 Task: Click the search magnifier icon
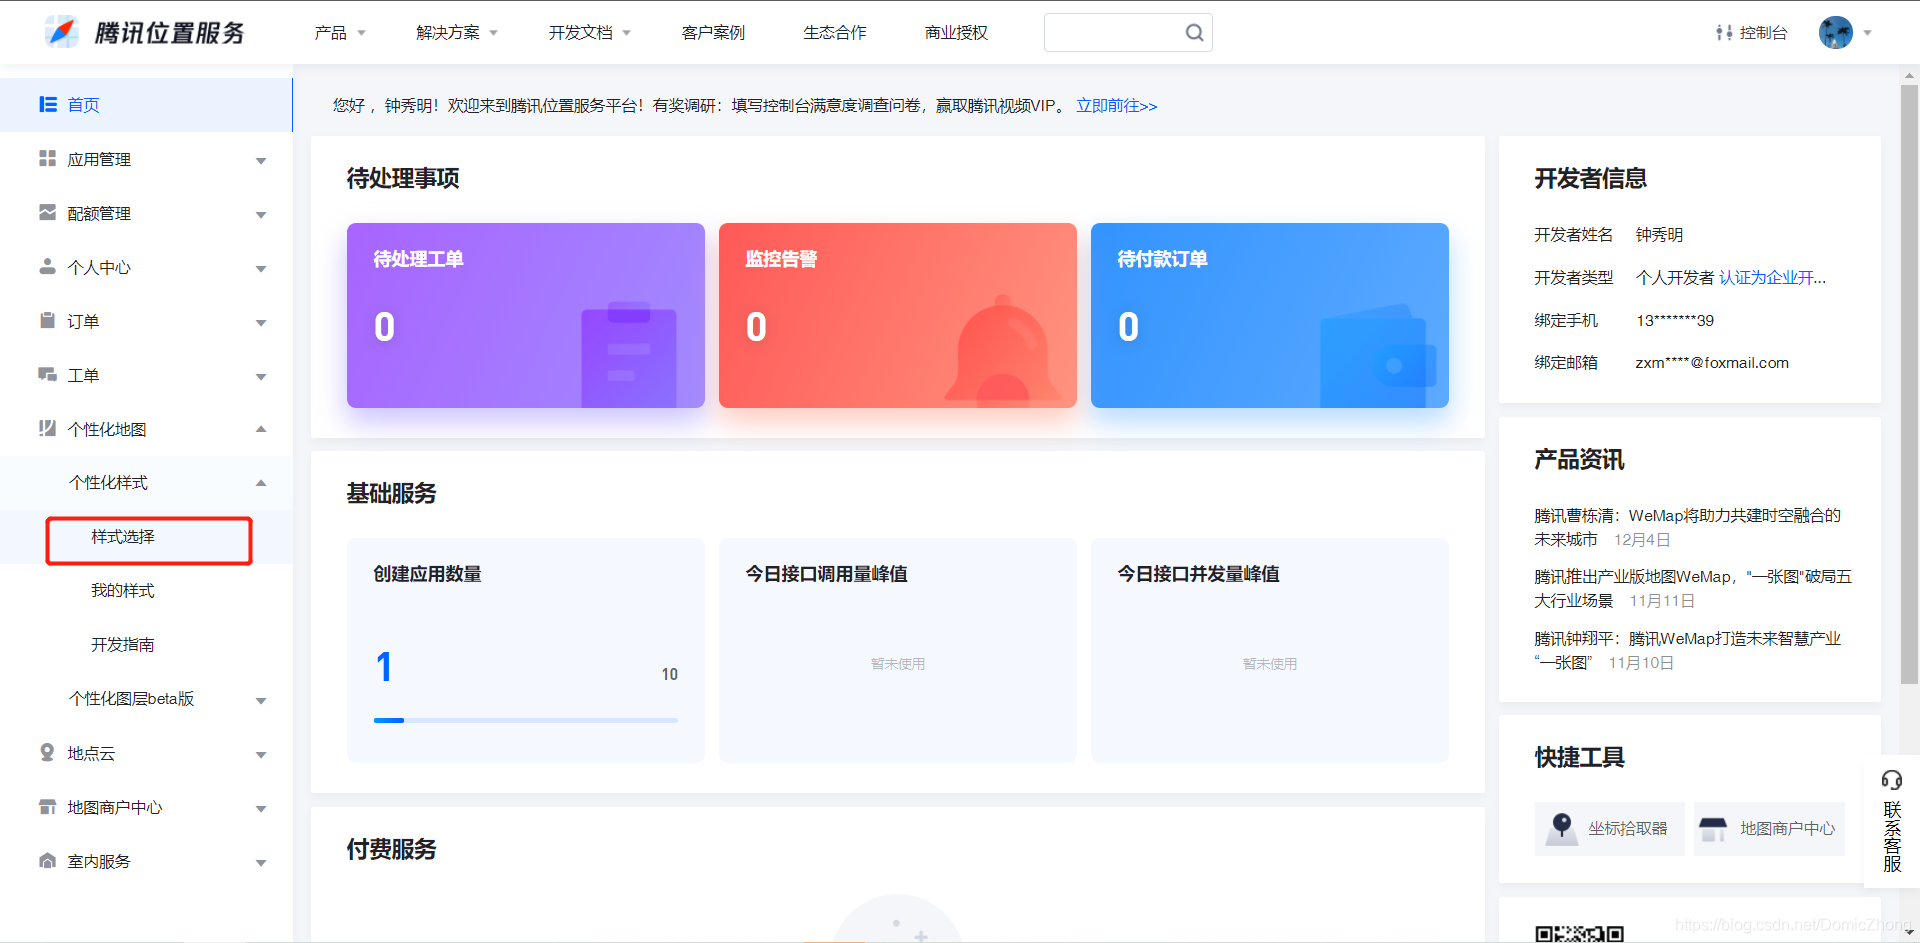1194,33
